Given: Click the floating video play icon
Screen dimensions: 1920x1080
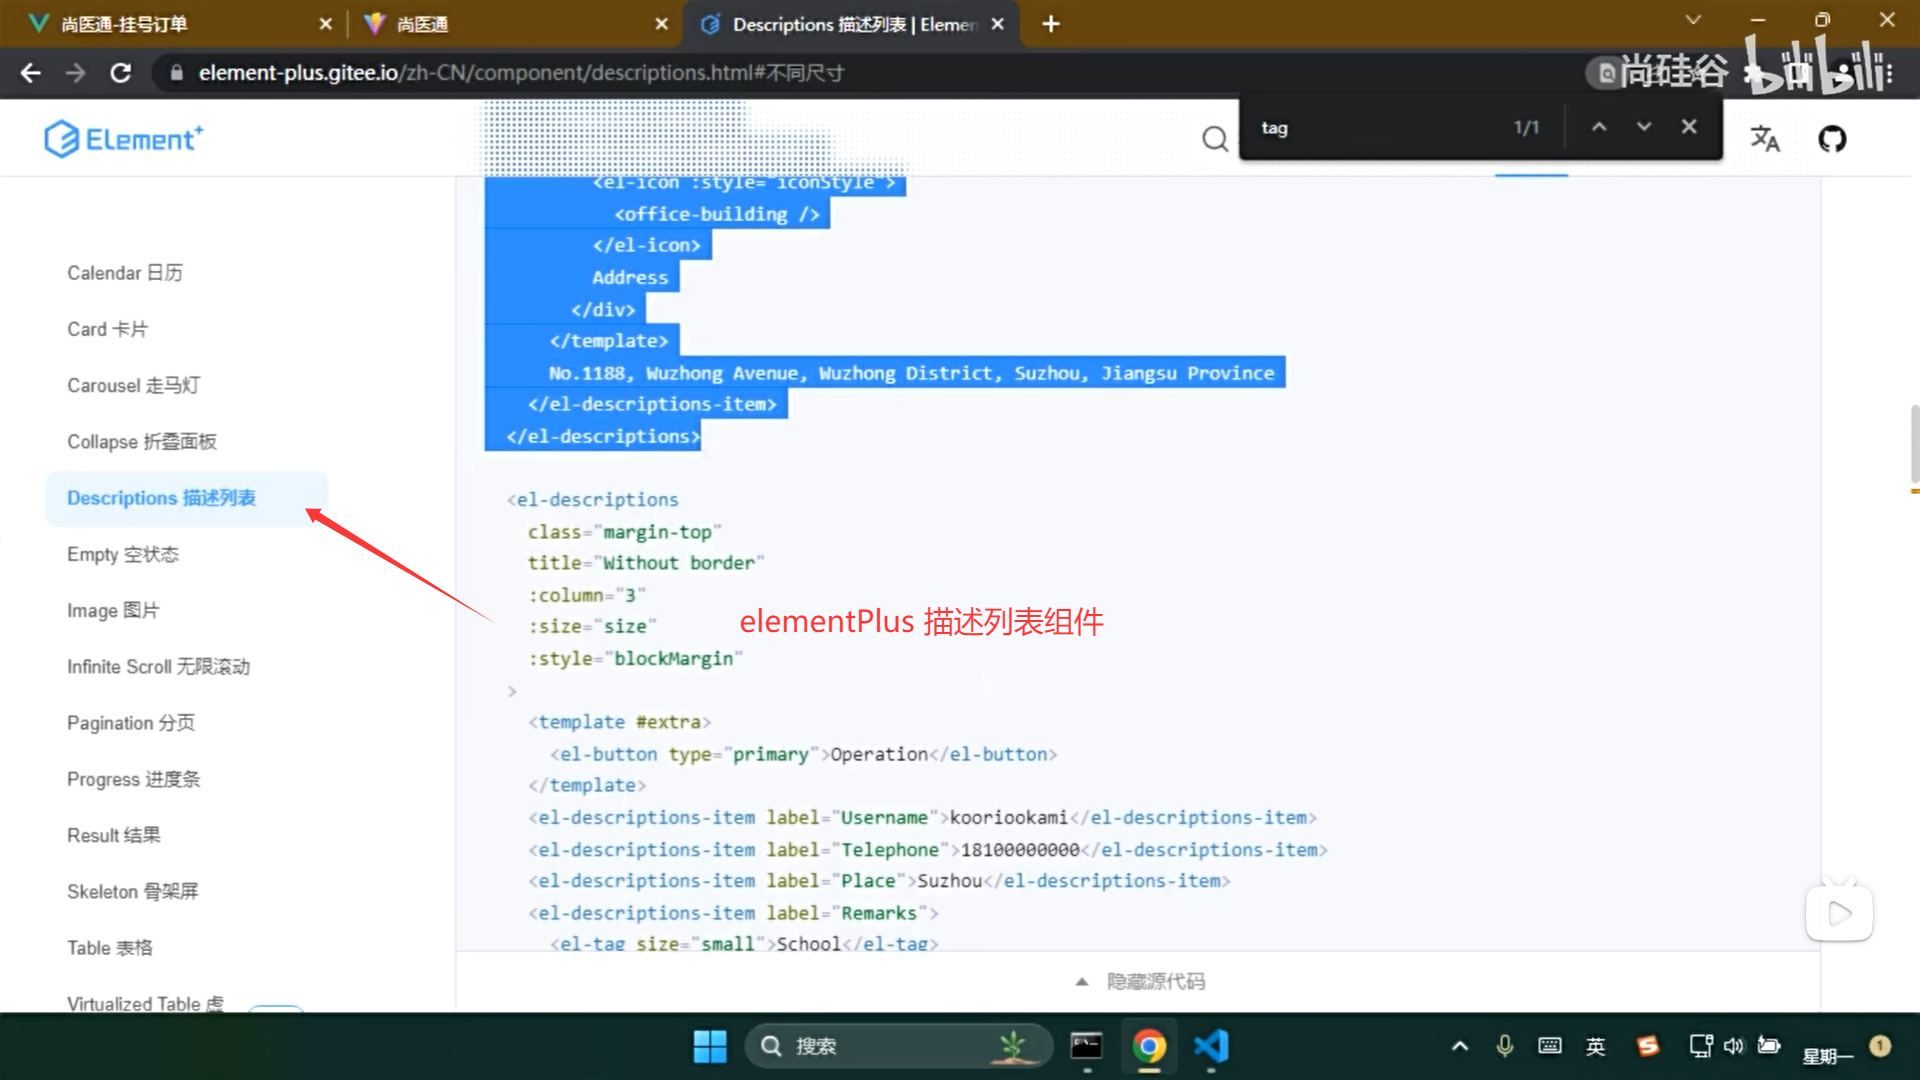Looking at the screenshot, I should click(1839, 913).
